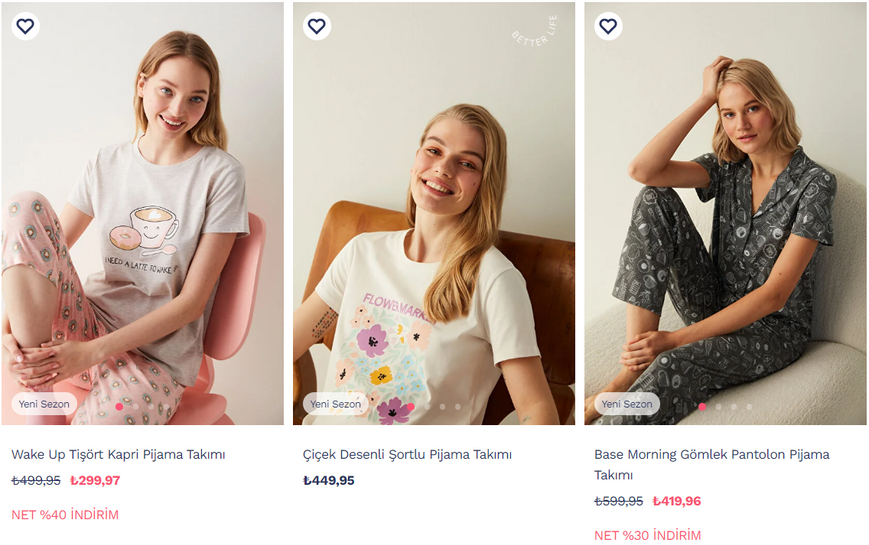The image size is (869, 545).
Task: Add Çiçek Desenli Şortlu set to favorites
Action: coord(316,26)
